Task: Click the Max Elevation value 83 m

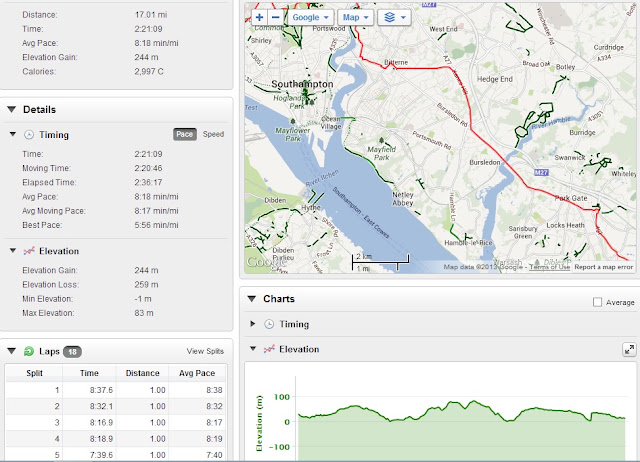Action: pyautogui.click(x=144, y=313)
